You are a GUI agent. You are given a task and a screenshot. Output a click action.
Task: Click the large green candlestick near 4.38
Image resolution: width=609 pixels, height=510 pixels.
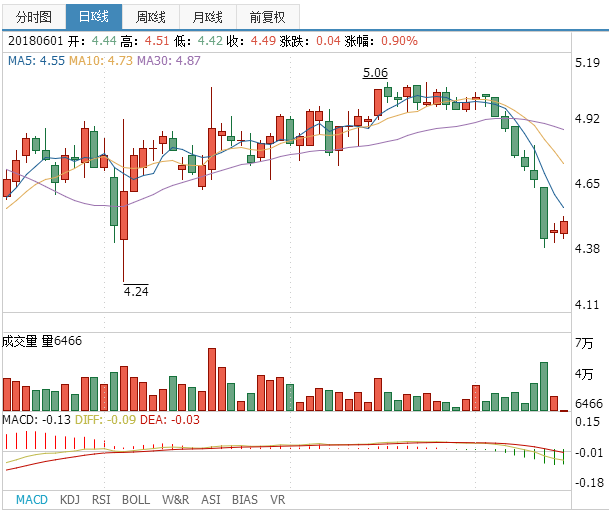(x=544, y=213)
